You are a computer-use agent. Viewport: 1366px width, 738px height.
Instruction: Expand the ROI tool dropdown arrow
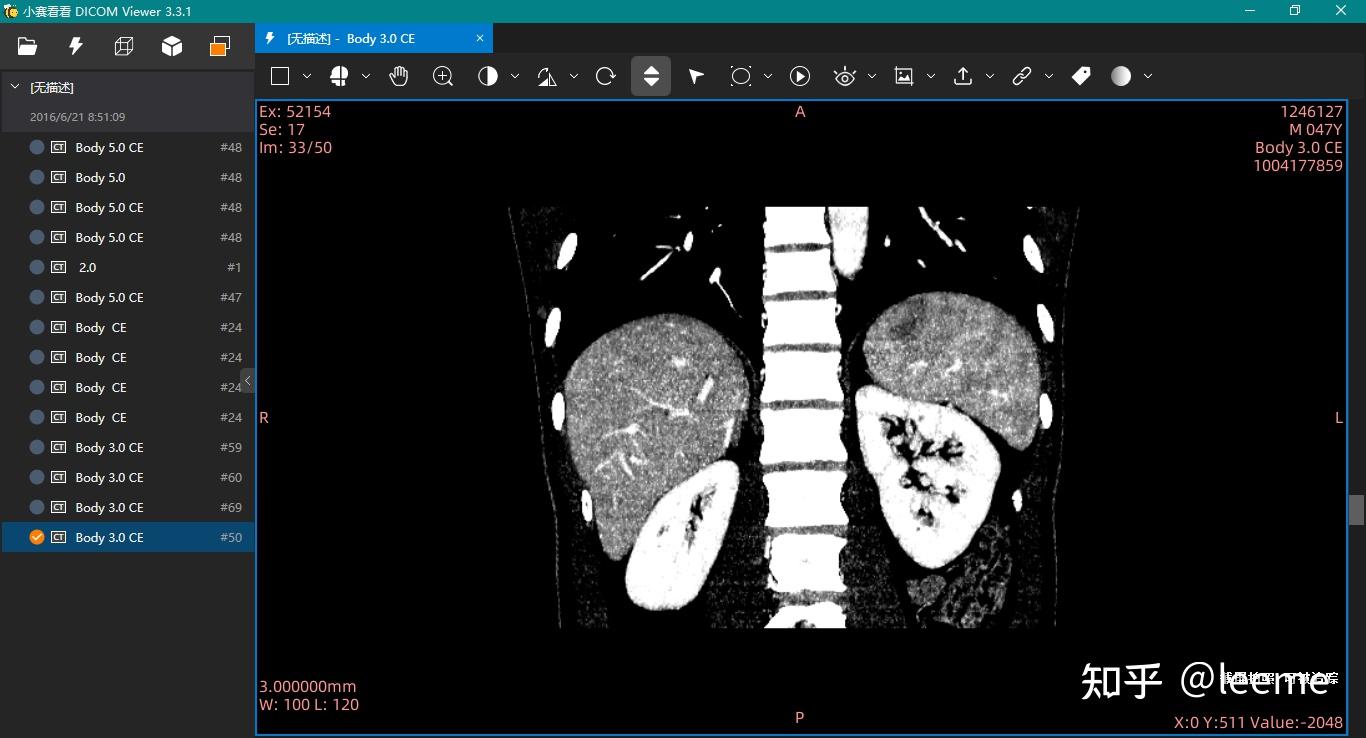tap(768, 76)
